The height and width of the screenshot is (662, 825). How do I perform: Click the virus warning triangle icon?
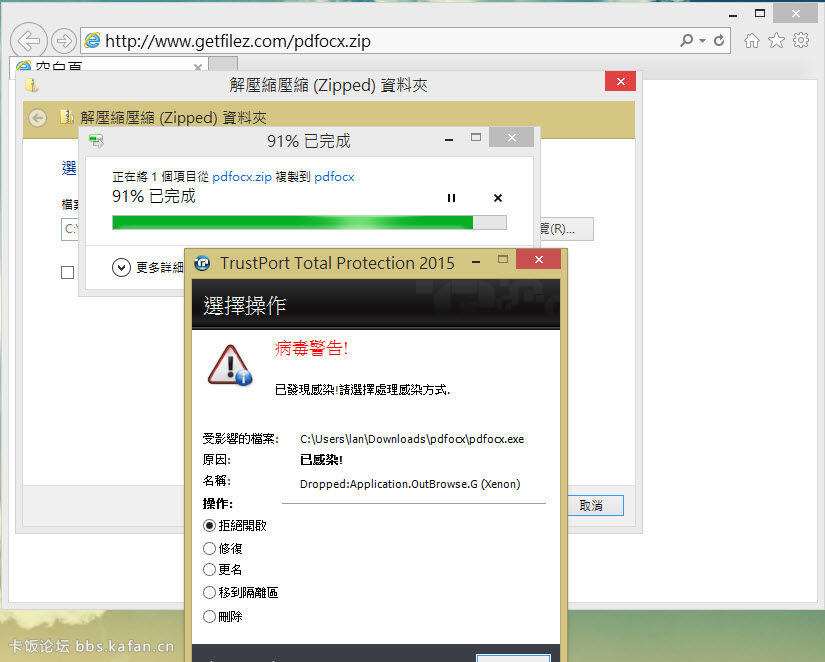(x=230, y=366)
